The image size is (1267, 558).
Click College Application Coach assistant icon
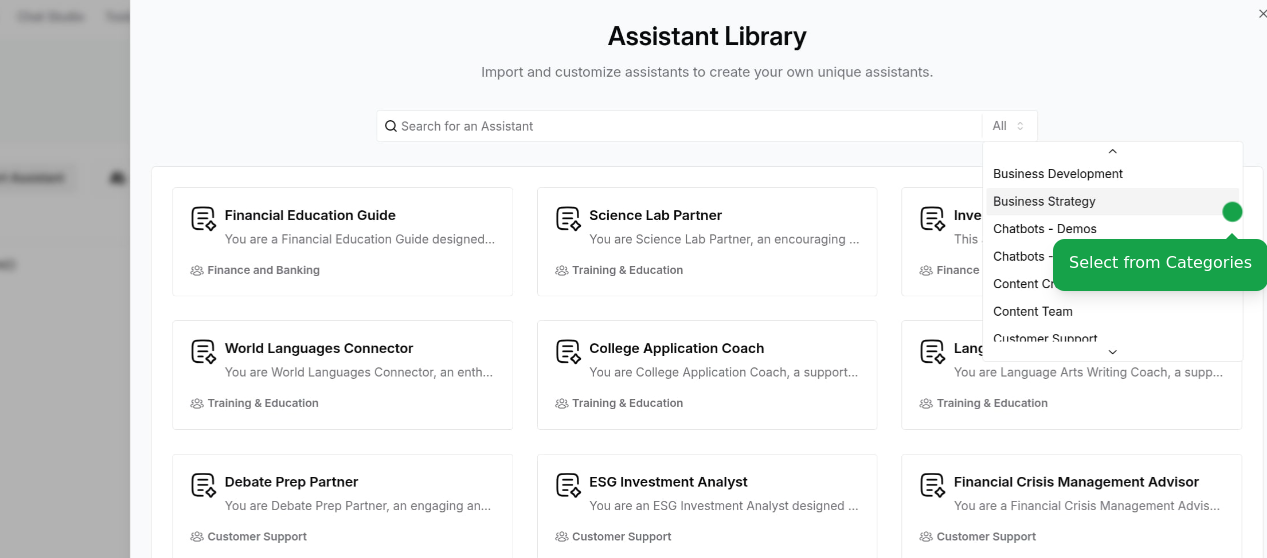click(569, 352)
